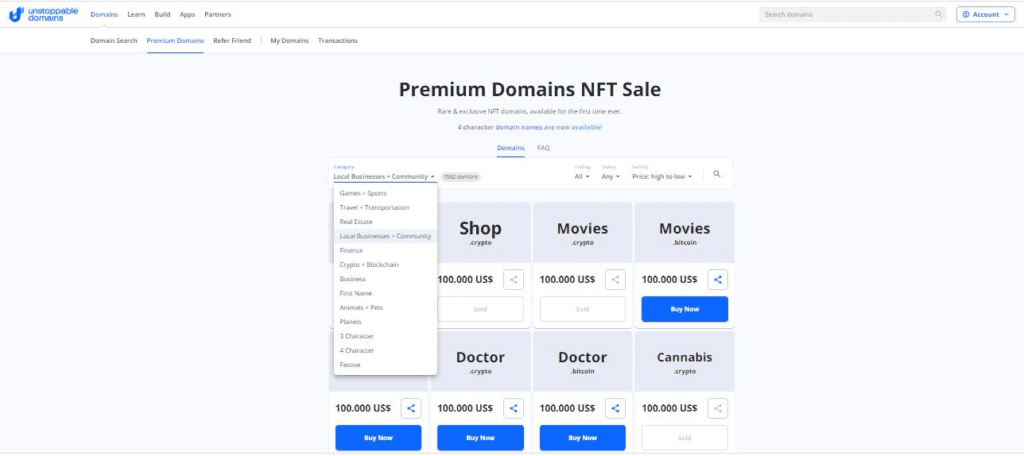Select Festive category
Viewport: 1024px width, 456px height.
coord(385,365)
